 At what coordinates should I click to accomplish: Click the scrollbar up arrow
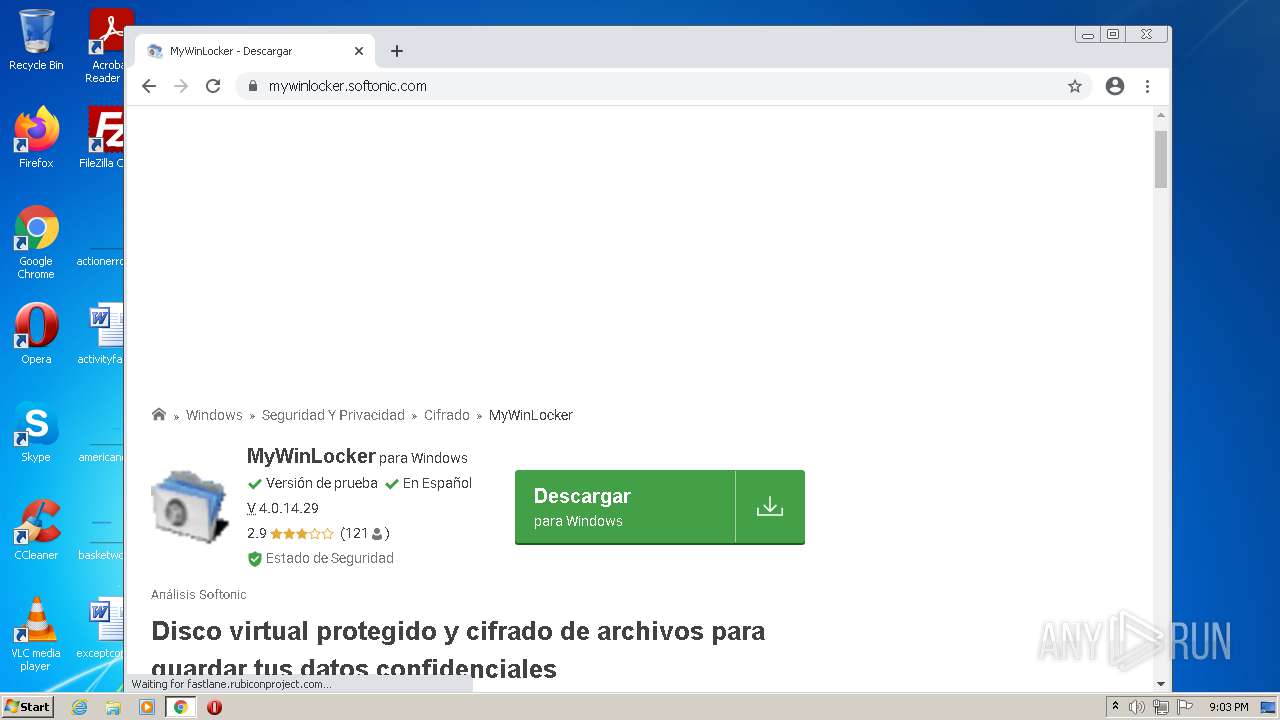(x=1161, y=114)
